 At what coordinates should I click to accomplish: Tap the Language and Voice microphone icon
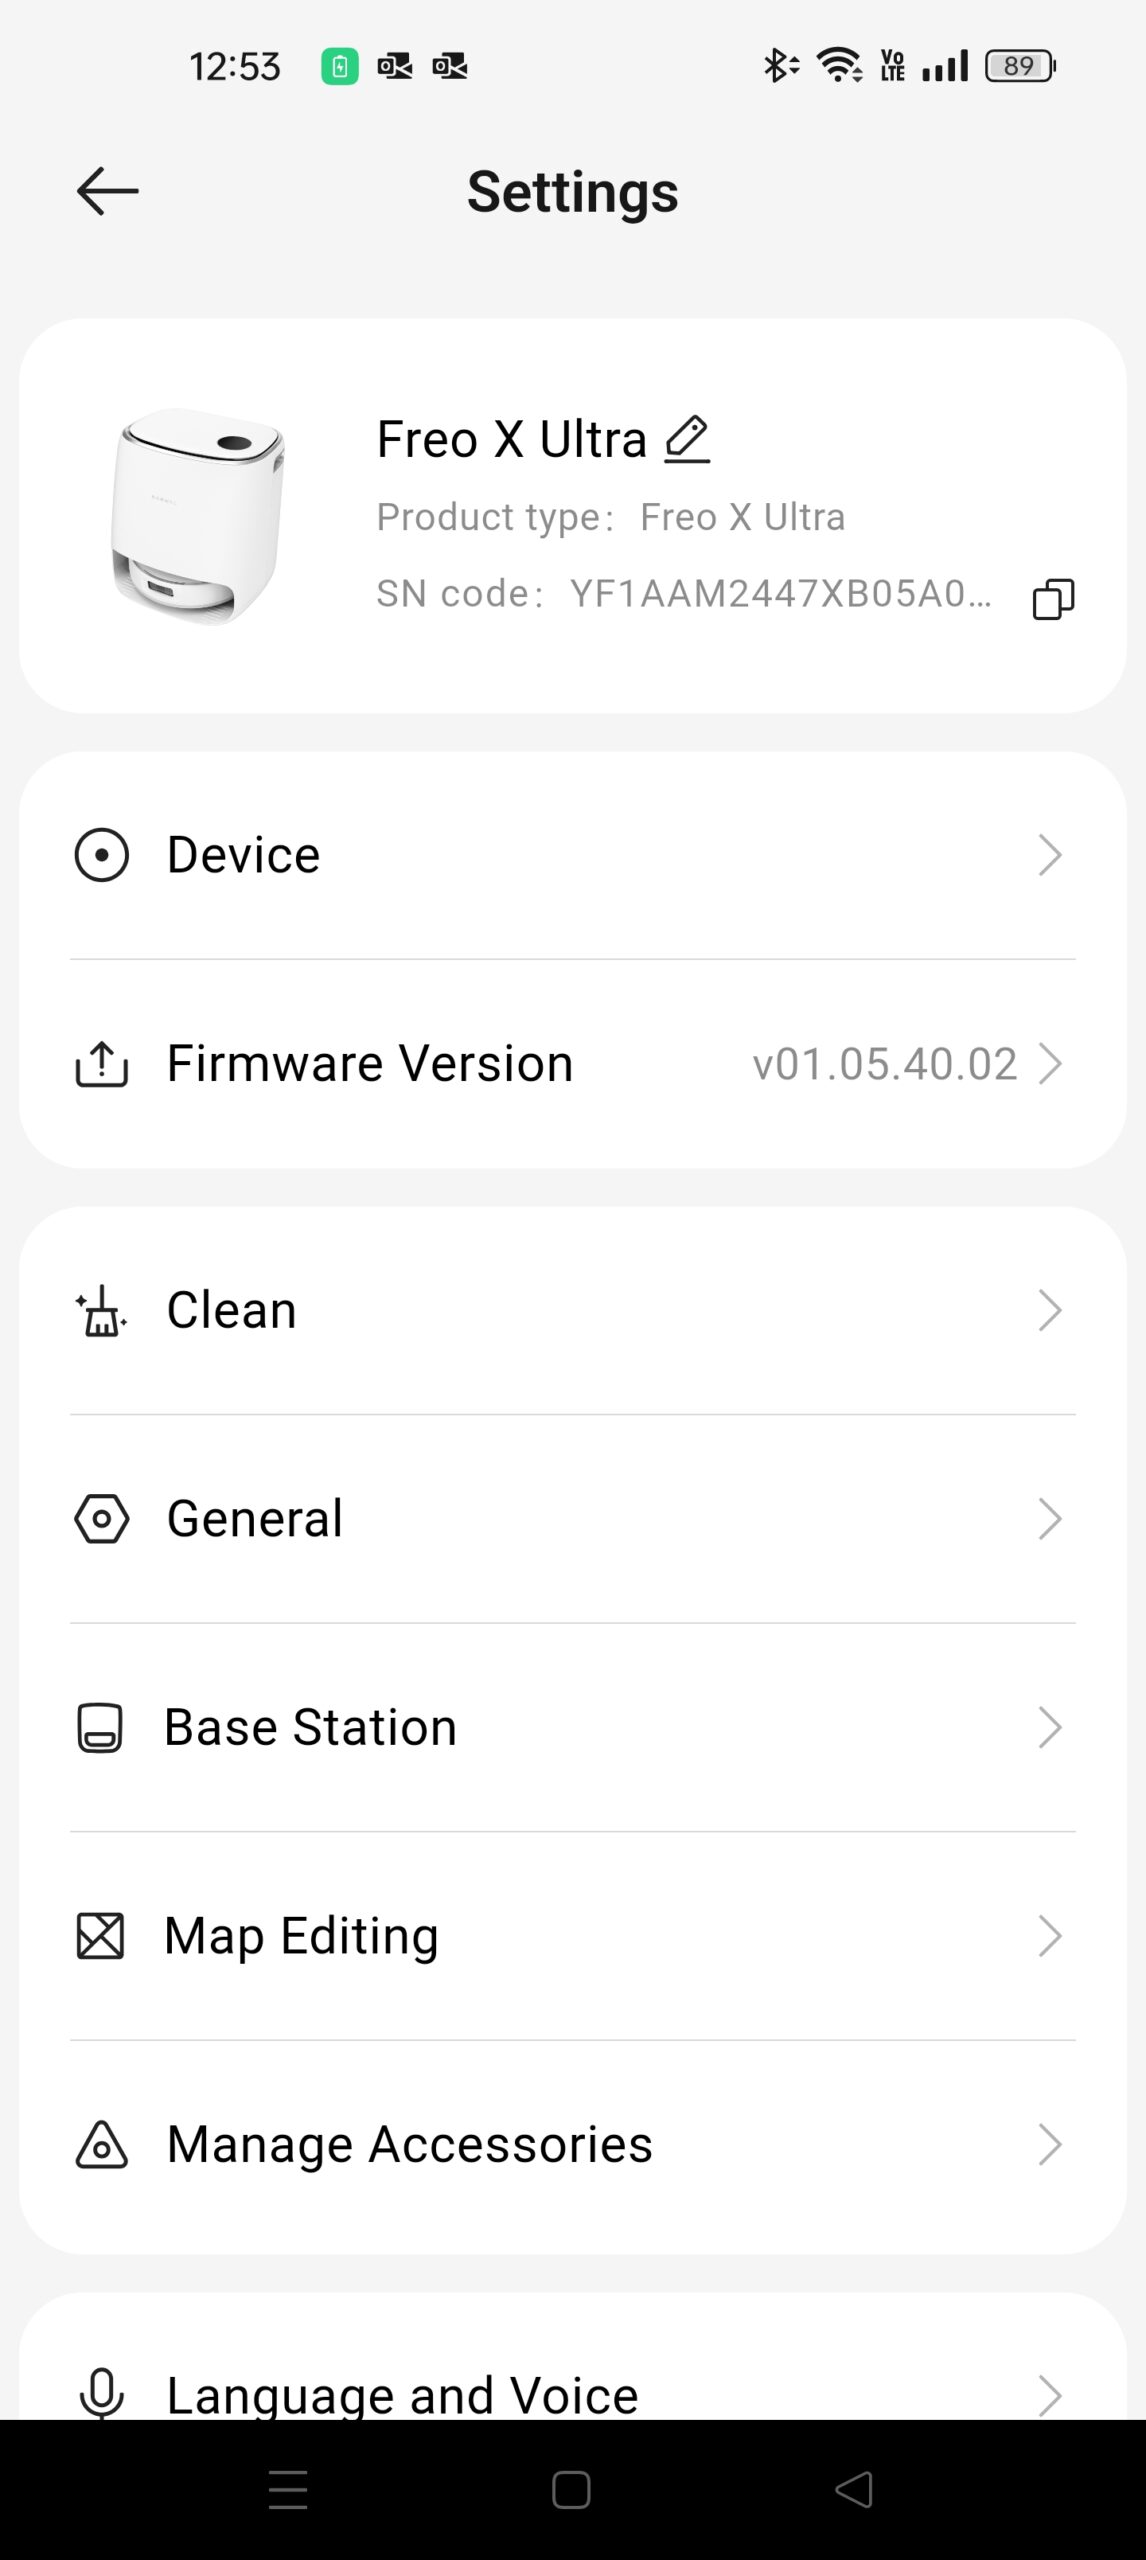(x=102, y=2393)
